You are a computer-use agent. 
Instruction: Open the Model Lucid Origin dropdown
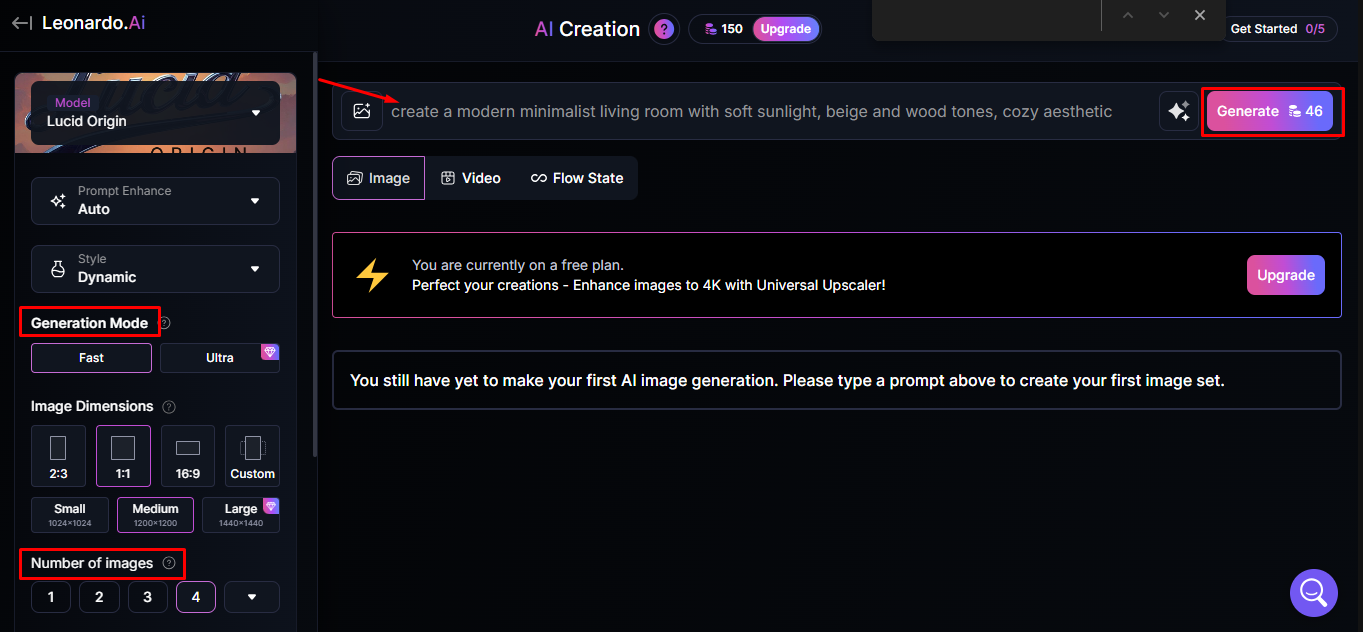pos(155,113)
